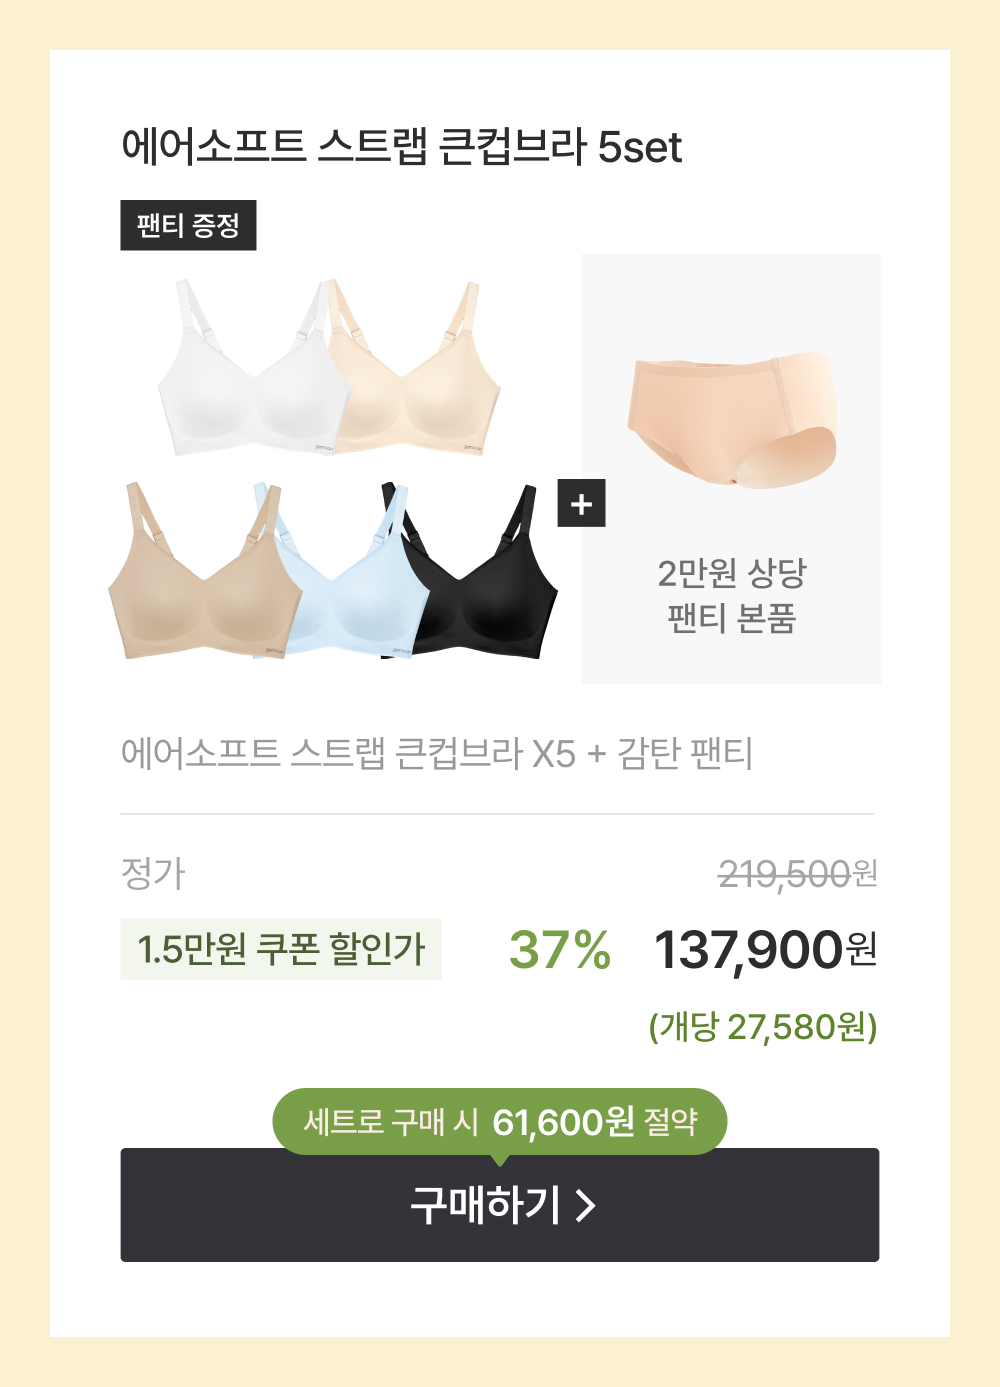Viewport: 1000px width, 1387px height.
Task: Click the 1.5만원 쿠폰 할인가 label
Action: 281,948
